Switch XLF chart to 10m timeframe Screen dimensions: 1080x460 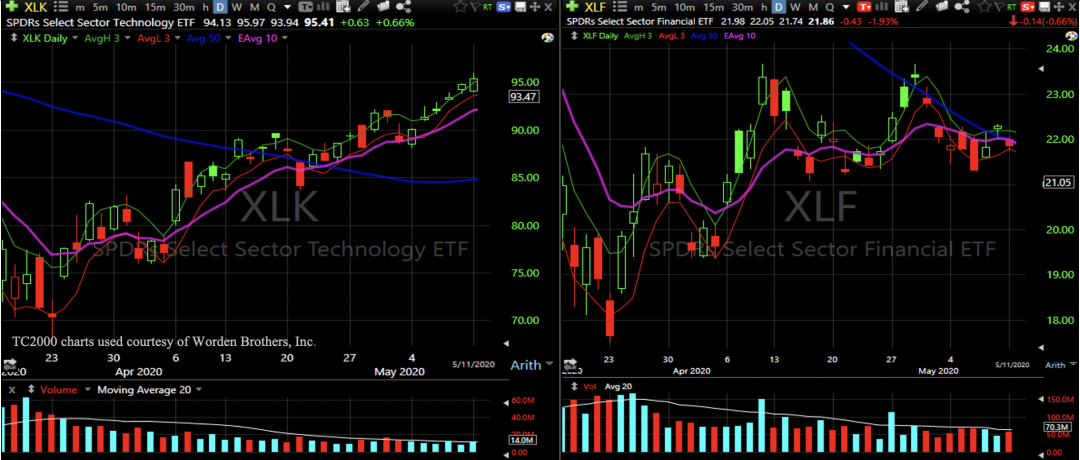click(685, 7)
